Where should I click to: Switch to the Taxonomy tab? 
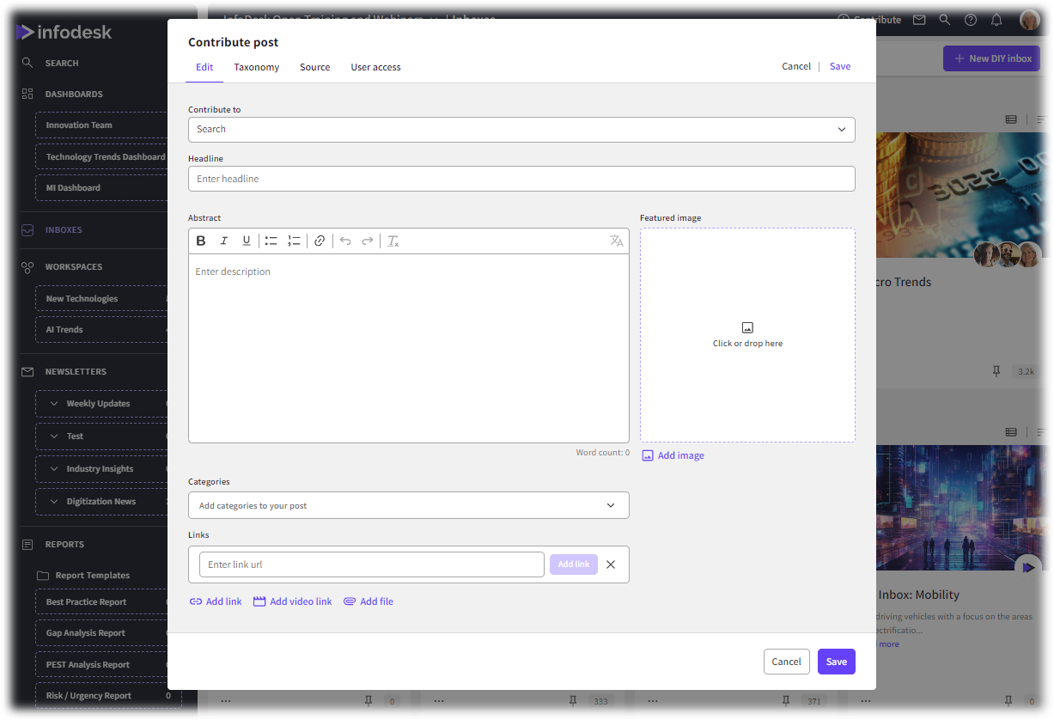click(256, 67)
